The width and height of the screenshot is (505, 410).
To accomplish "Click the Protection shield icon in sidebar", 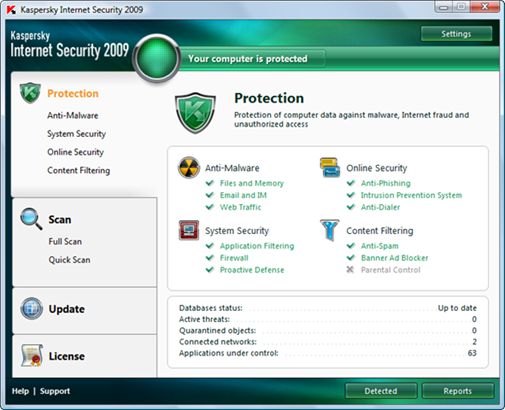I will coord(30,93).
